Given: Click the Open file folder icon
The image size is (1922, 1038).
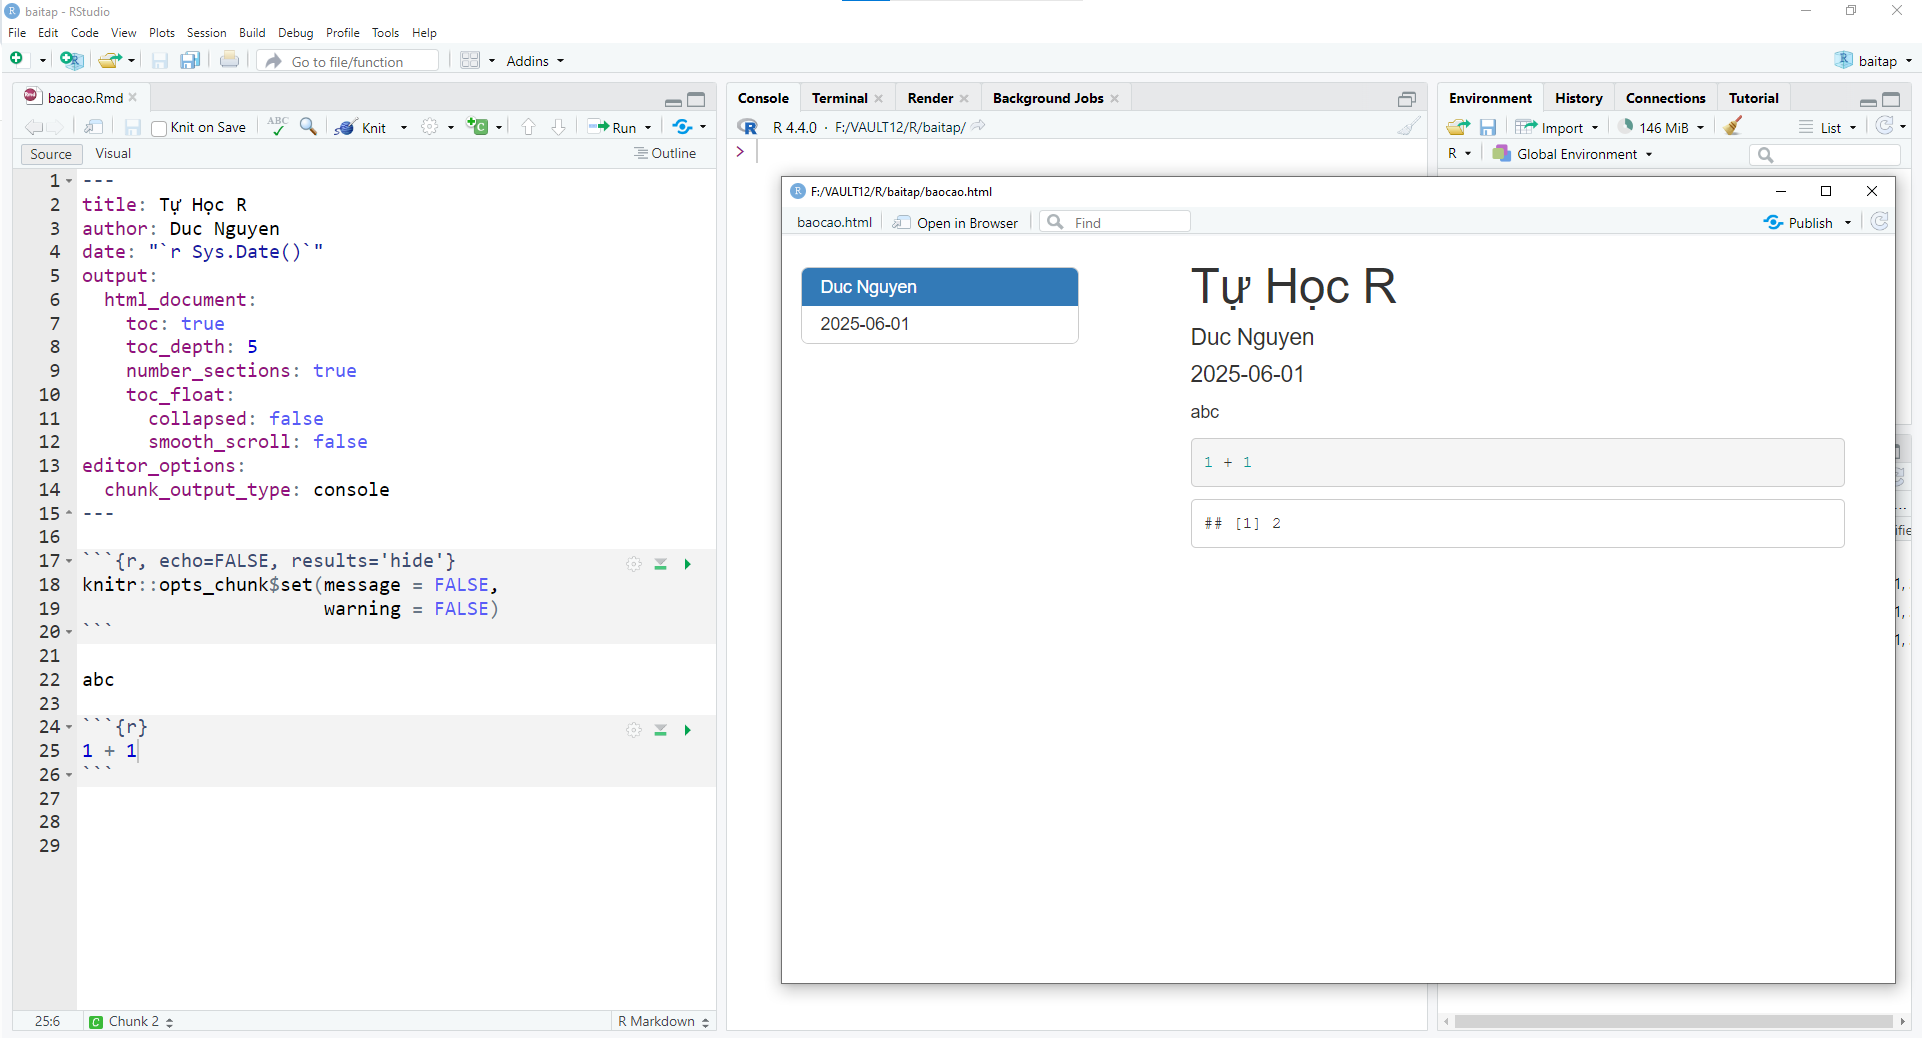Looking at the screenshot, I should [110, 60].
